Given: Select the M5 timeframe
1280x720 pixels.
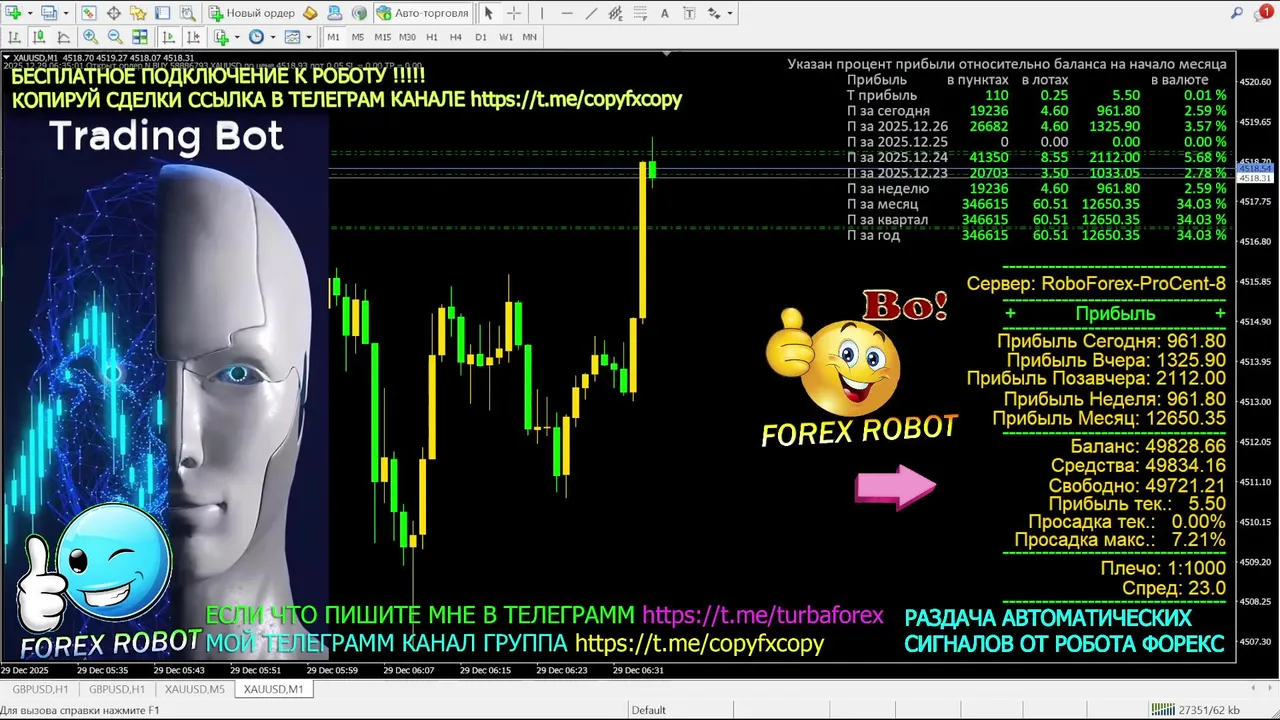Looking at the screenshot, I should pos(358,37).
